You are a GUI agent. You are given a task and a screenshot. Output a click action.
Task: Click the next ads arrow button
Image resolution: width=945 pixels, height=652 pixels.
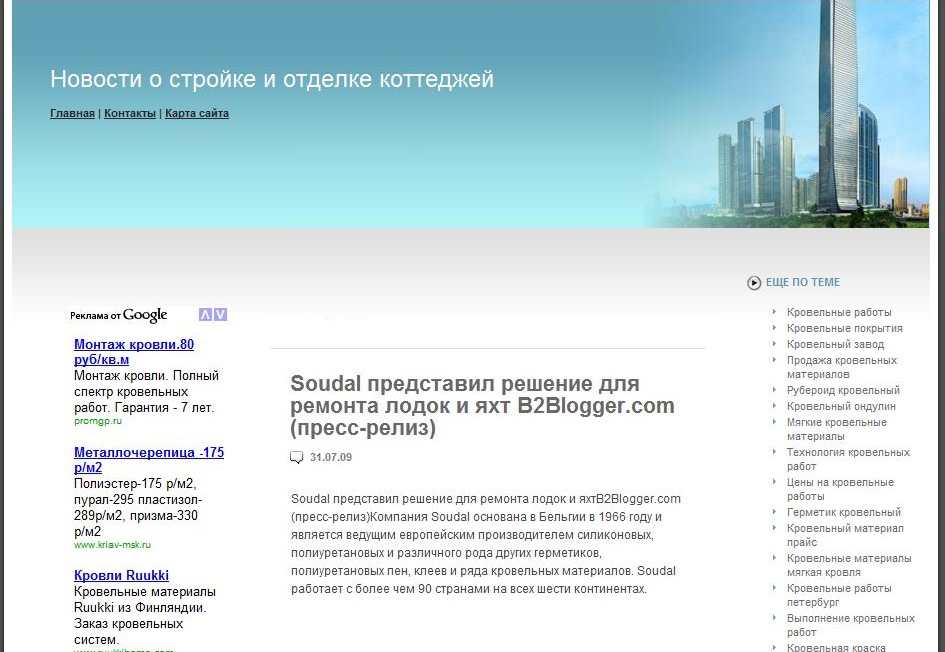pos(221,315)
